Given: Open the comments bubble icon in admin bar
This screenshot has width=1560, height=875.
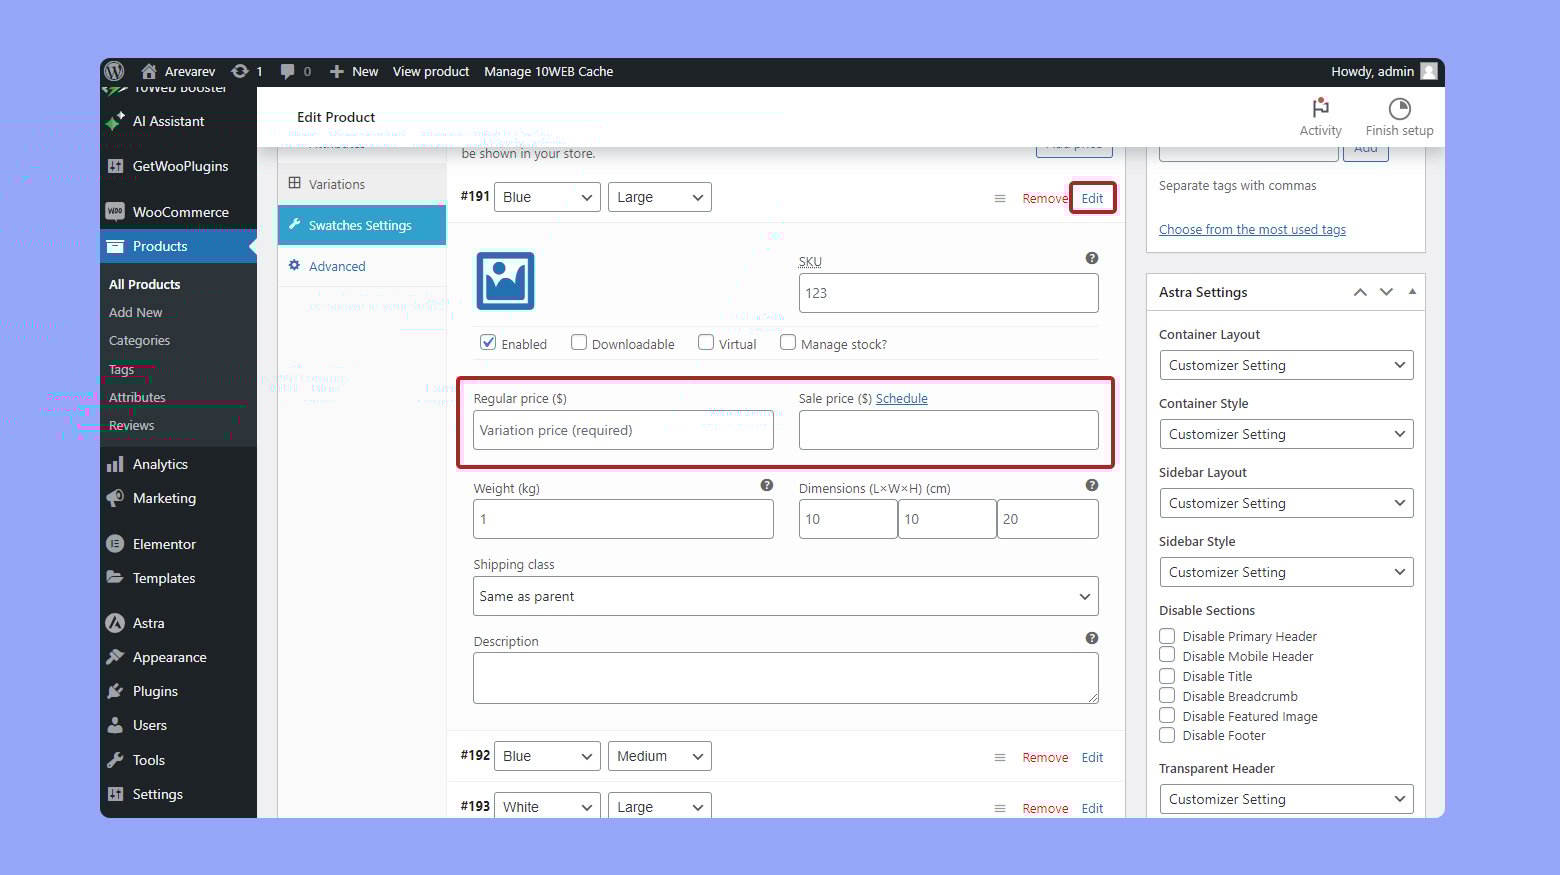Looking at the screenshot, I should point(288,71).
